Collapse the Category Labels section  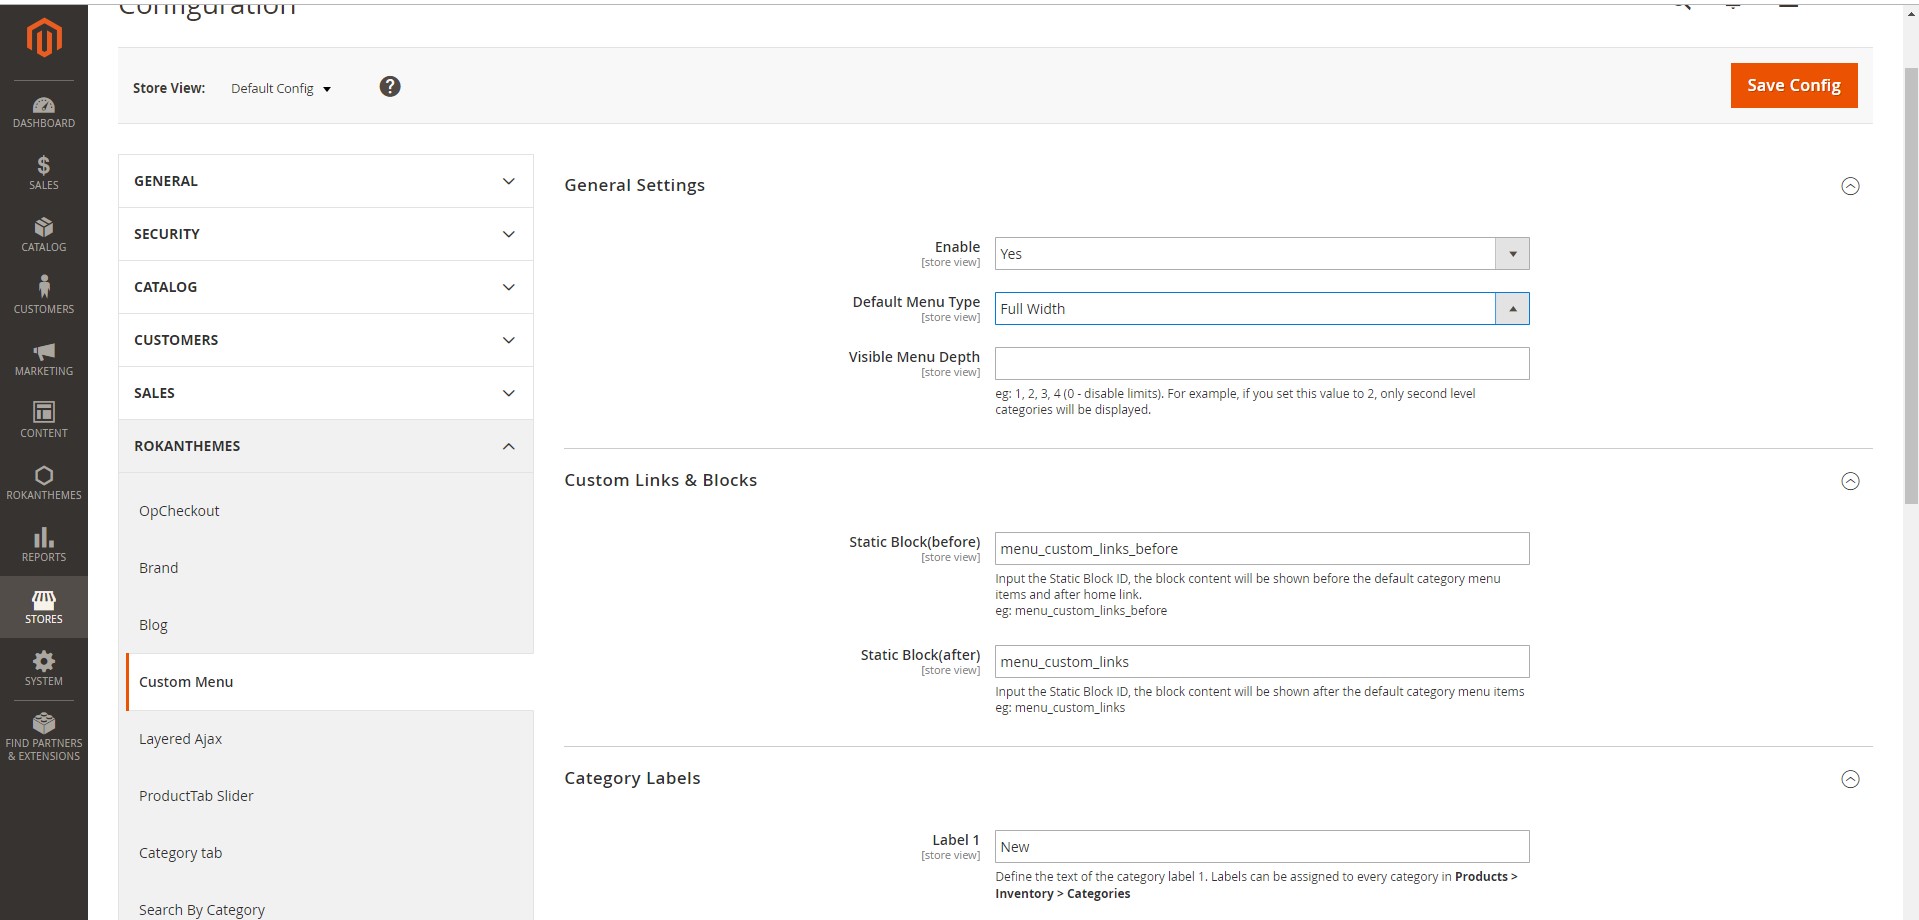tap(1850, 779)
